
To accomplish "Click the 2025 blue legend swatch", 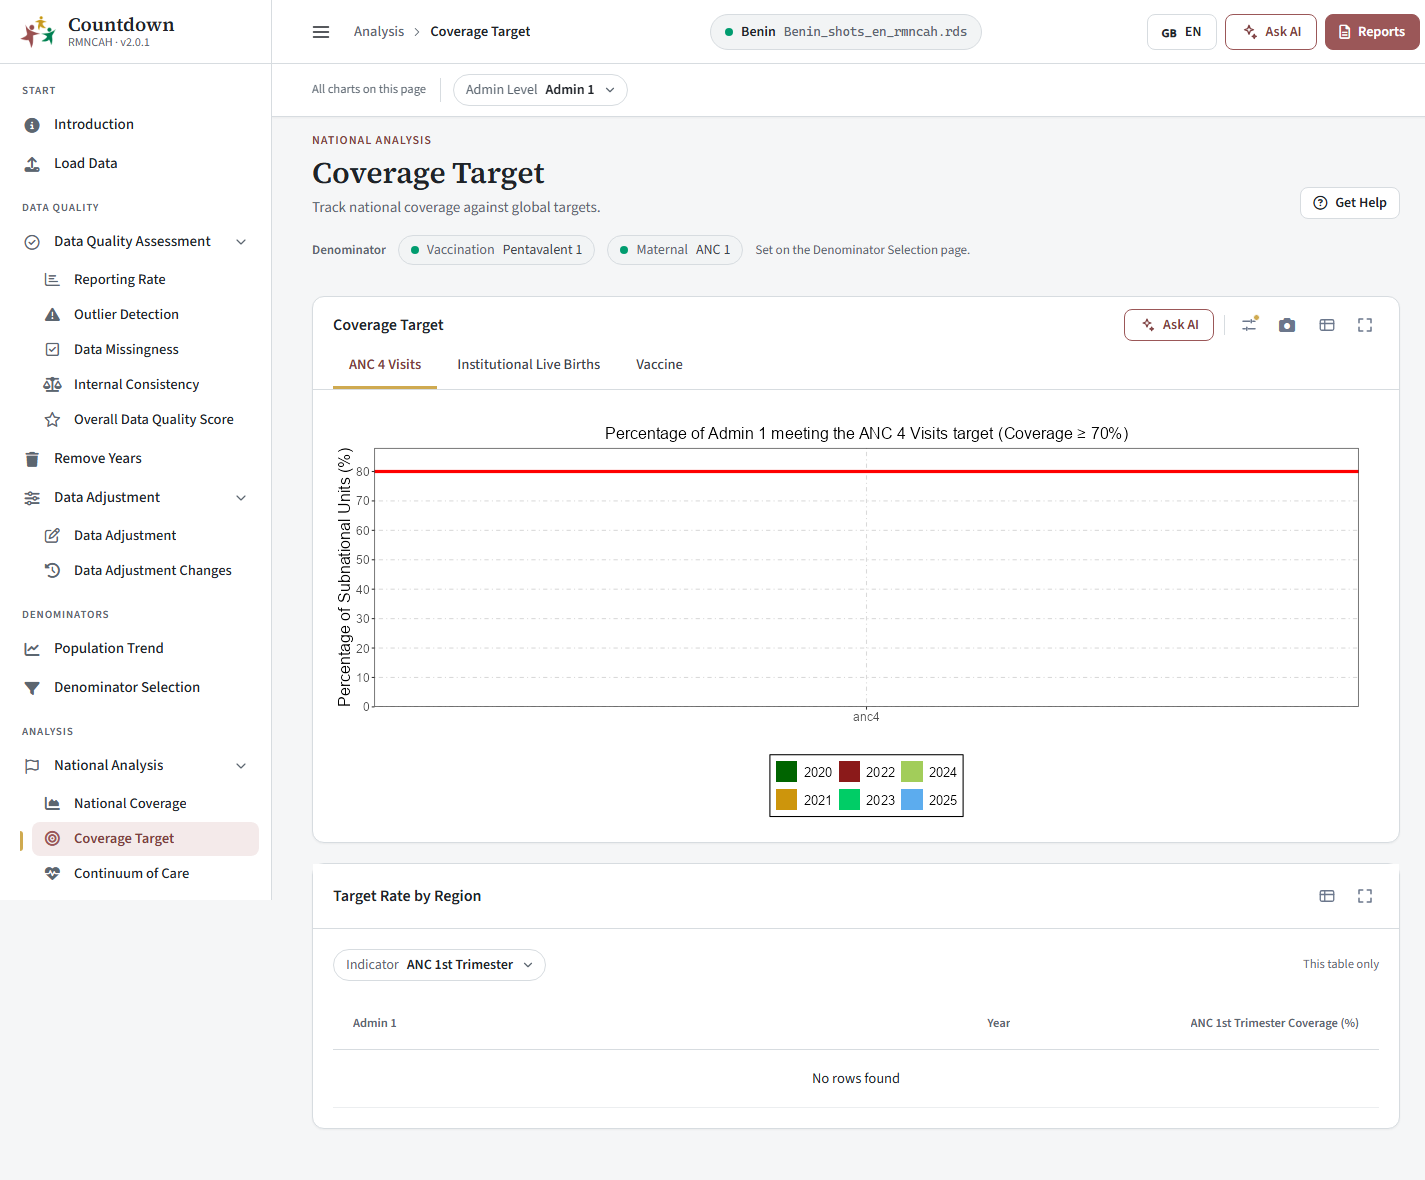I will (912, 800).
